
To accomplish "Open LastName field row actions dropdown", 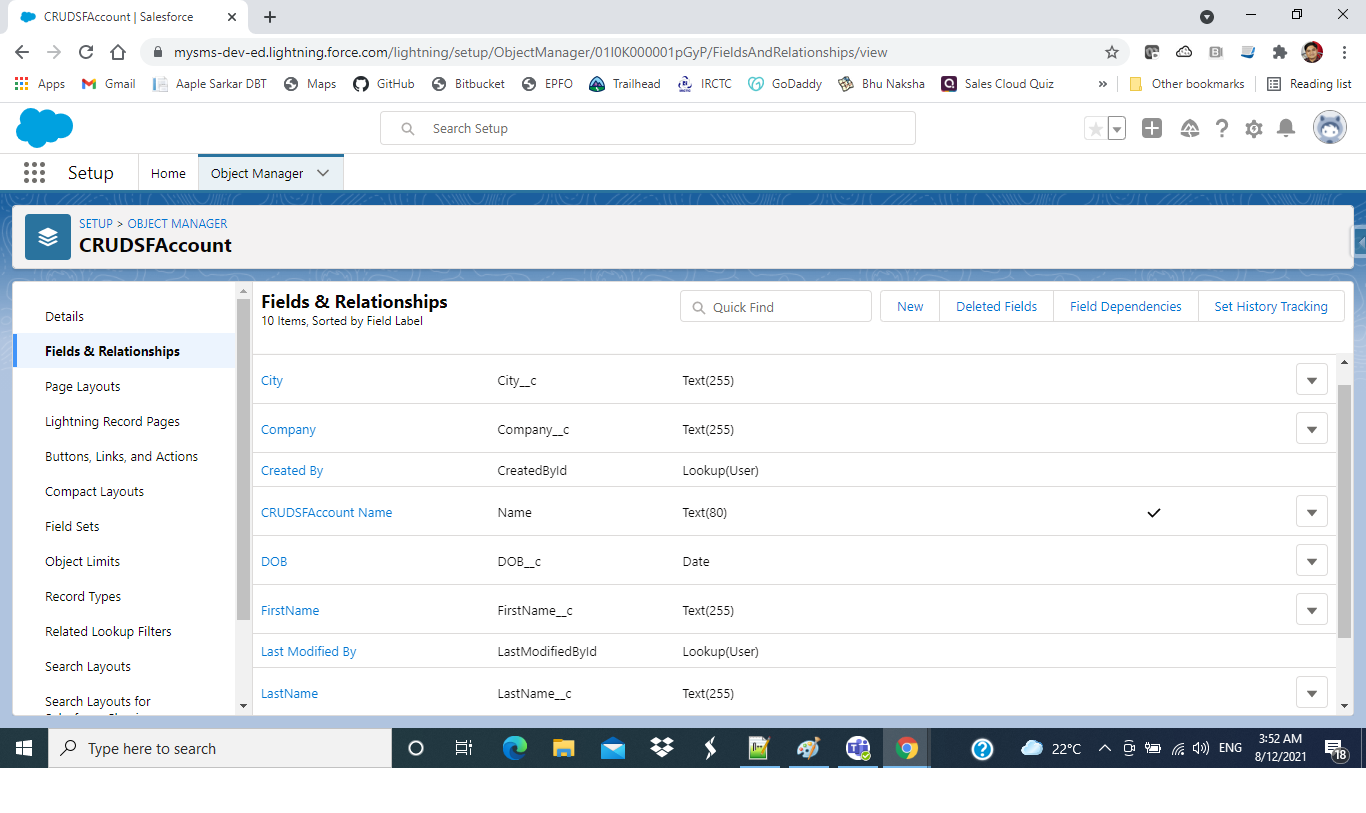I will coord(1312,693).
